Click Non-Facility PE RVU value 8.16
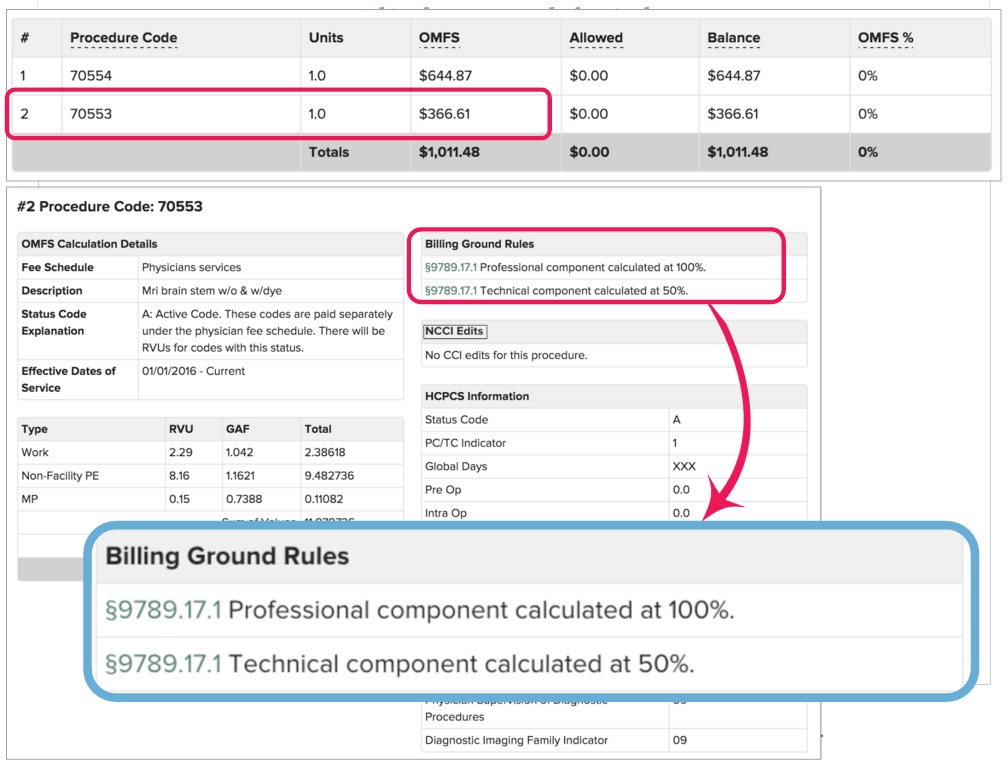 pos(179,476)
